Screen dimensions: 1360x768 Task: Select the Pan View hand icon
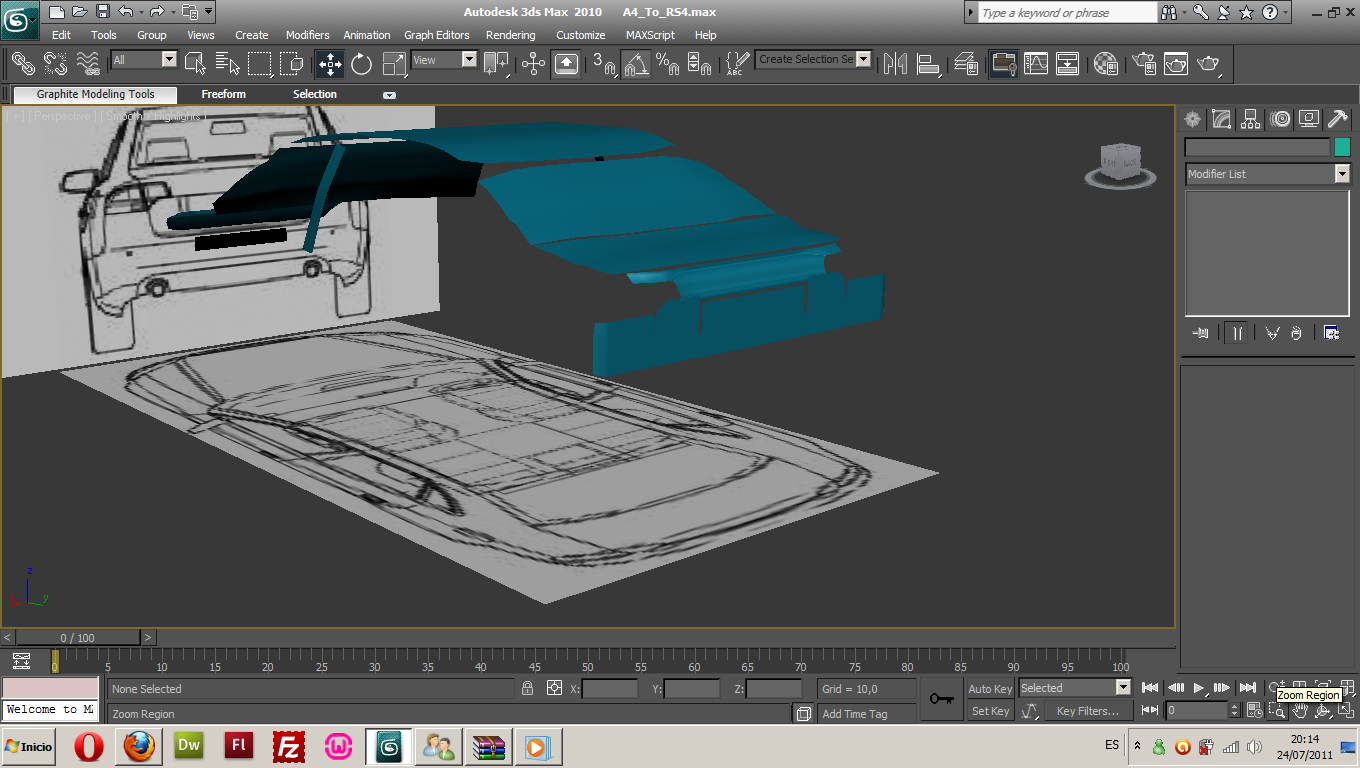pos(1299,711)
